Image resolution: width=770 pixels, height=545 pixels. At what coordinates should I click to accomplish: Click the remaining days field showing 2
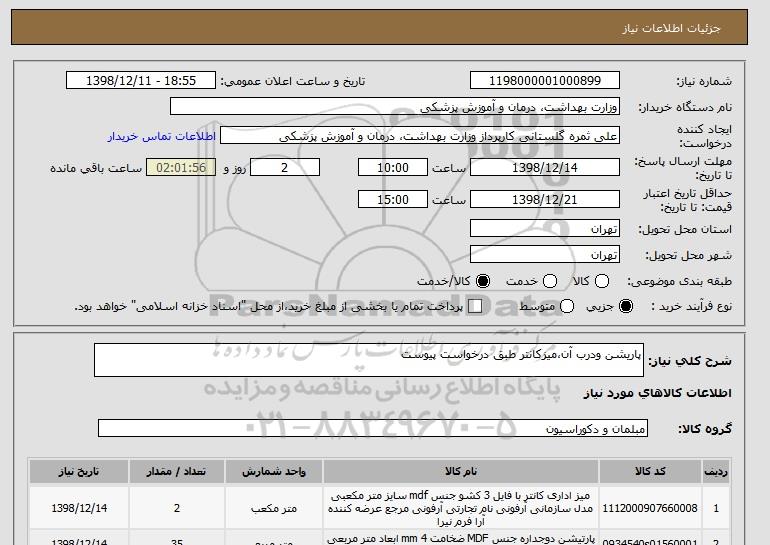(x=285, y=167)
